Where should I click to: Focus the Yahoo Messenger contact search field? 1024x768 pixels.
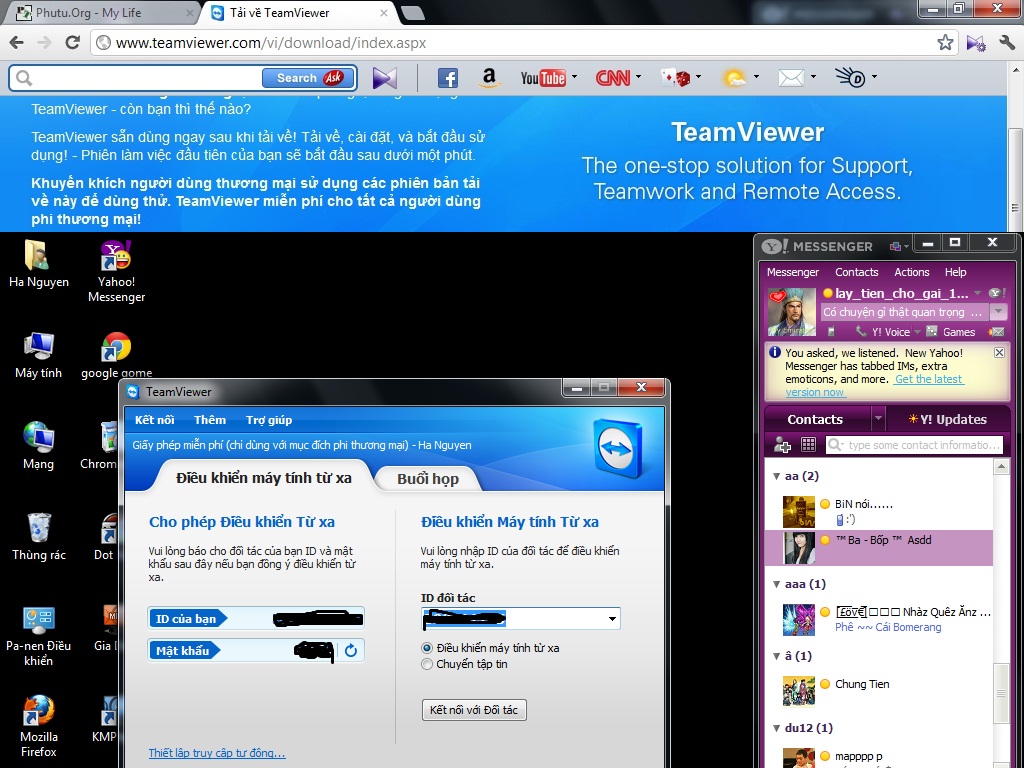point(914,445)
